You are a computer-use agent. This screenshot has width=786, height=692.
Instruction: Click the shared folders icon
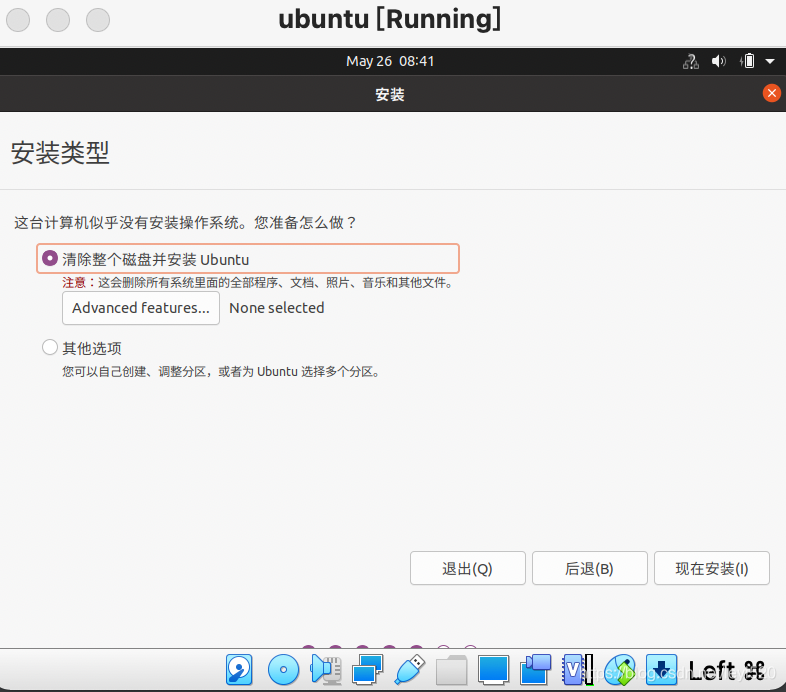(452, 670)
